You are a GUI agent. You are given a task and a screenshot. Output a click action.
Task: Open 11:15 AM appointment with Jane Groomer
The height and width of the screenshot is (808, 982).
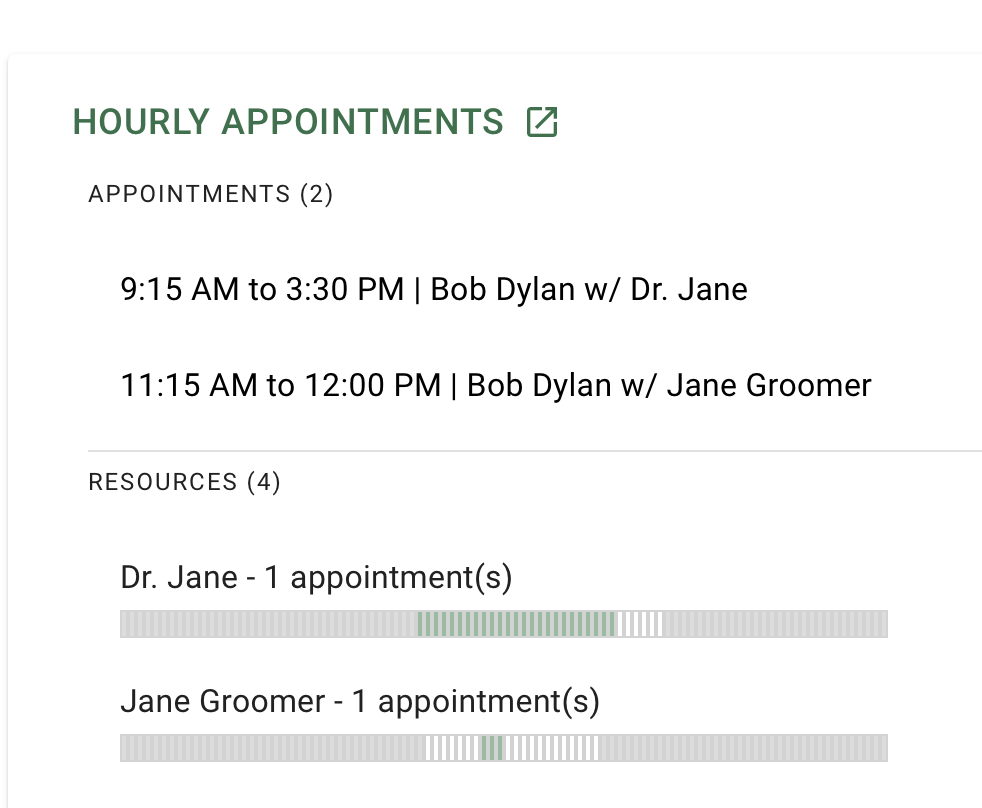495,385
